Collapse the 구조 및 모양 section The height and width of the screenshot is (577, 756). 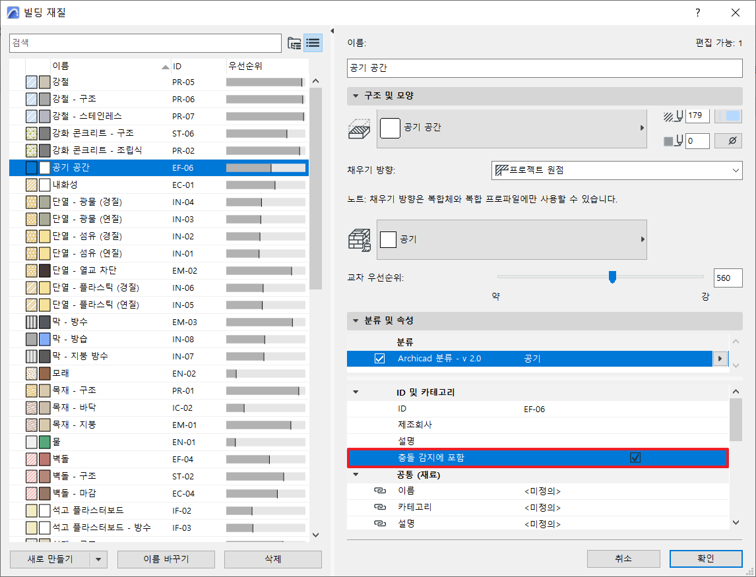pyautogui.click(x=355, y=96)
